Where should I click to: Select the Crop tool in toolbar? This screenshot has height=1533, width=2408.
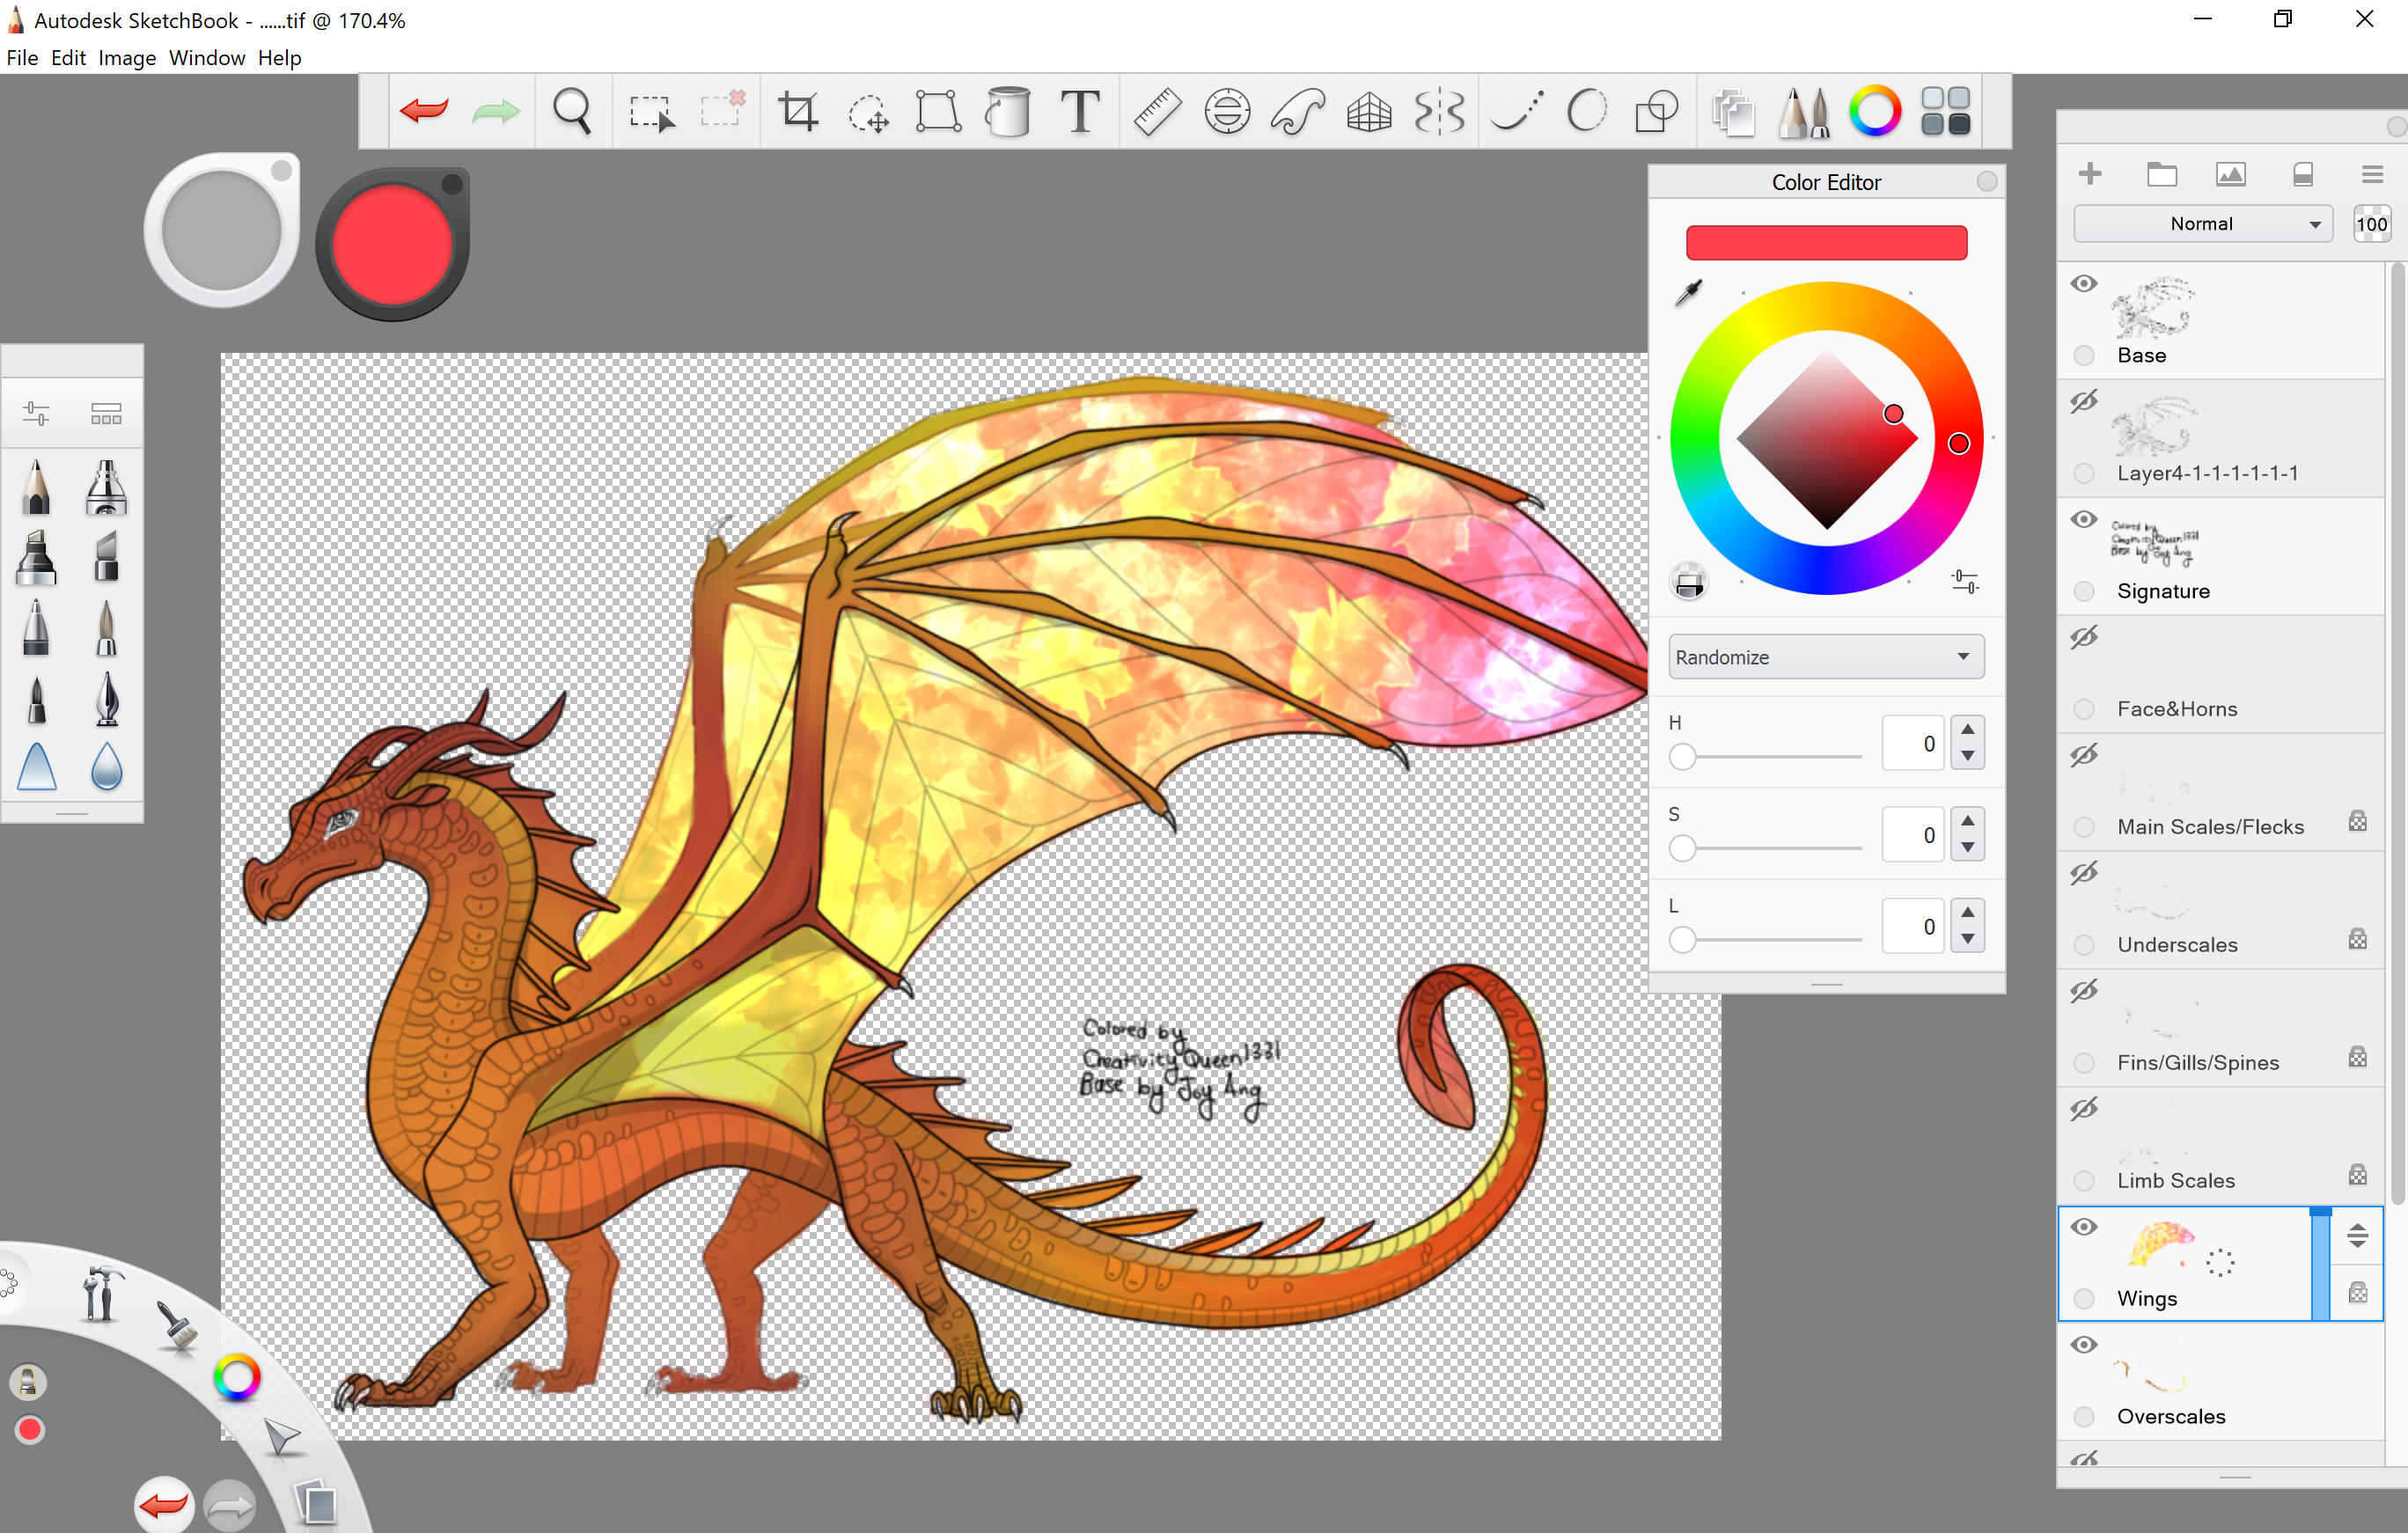pyautogui.click(x=798, y=110)
